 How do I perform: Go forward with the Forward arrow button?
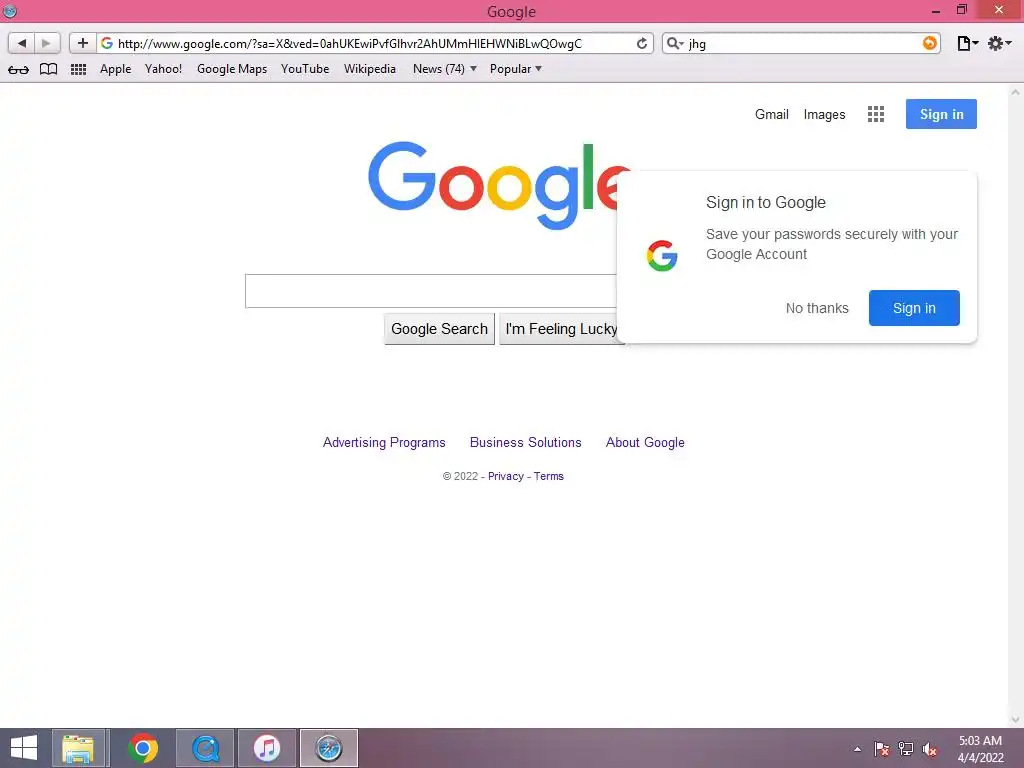point(47,43)
